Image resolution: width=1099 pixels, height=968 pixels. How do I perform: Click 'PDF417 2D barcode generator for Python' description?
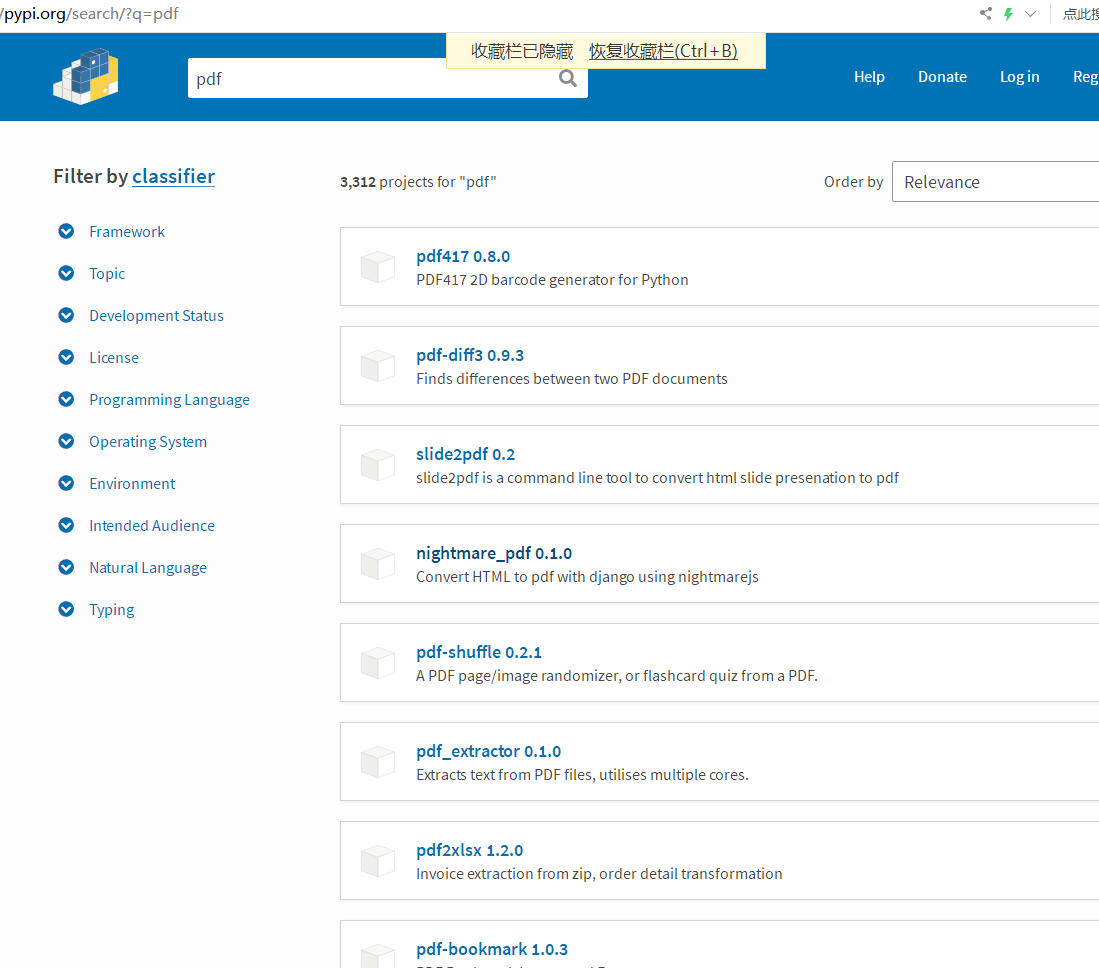pos(552,280)
